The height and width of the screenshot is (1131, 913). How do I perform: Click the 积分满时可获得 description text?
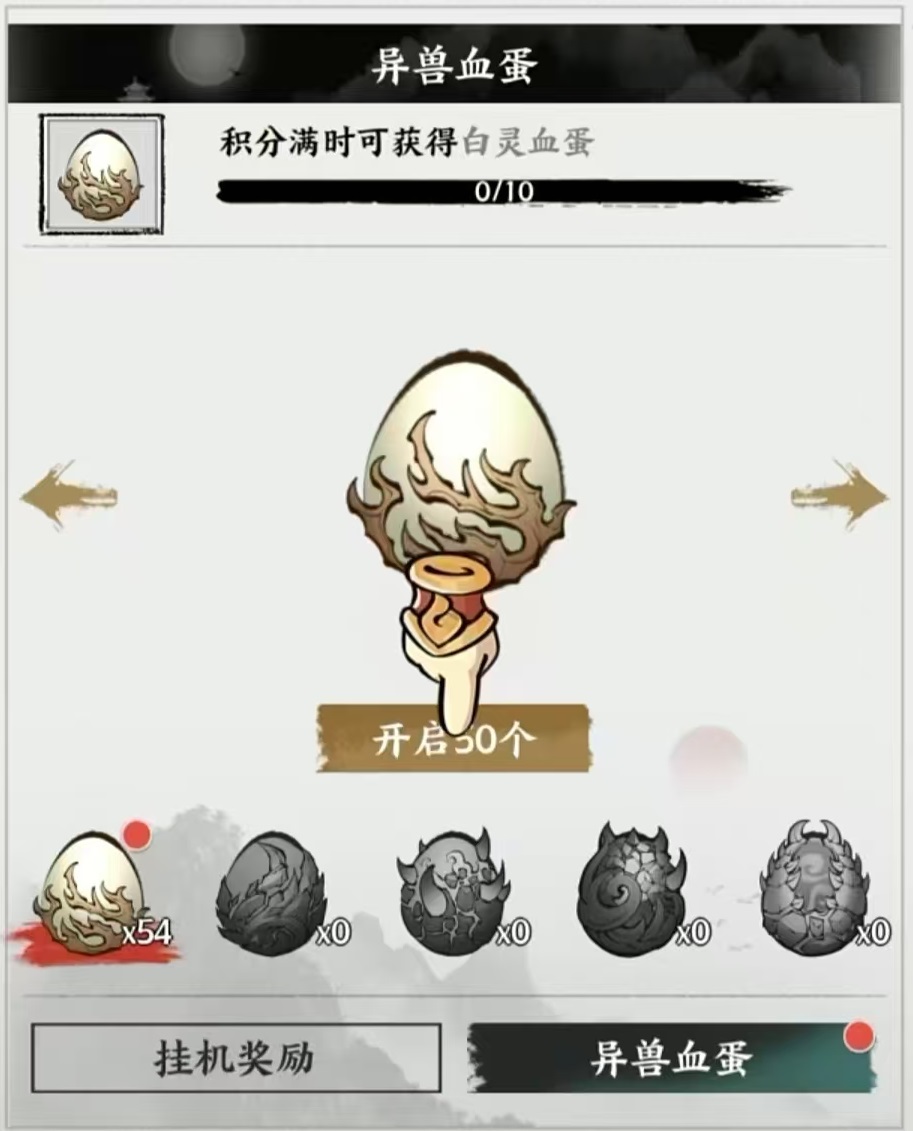pos(339,142)
